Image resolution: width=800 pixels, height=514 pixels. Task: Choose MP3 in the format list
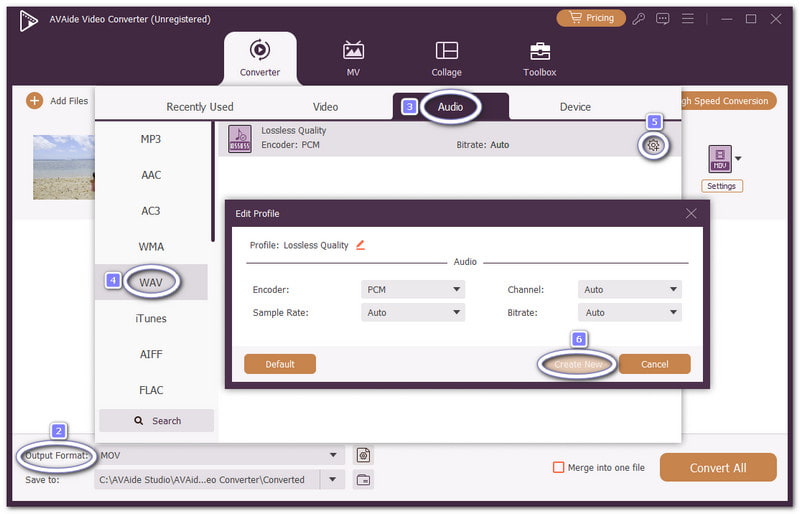coord(151,139)
